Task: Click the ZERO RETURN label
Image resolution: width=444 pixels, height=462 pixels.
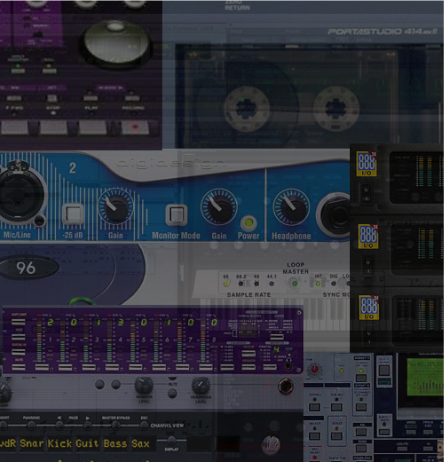Action: pos(237,5)
